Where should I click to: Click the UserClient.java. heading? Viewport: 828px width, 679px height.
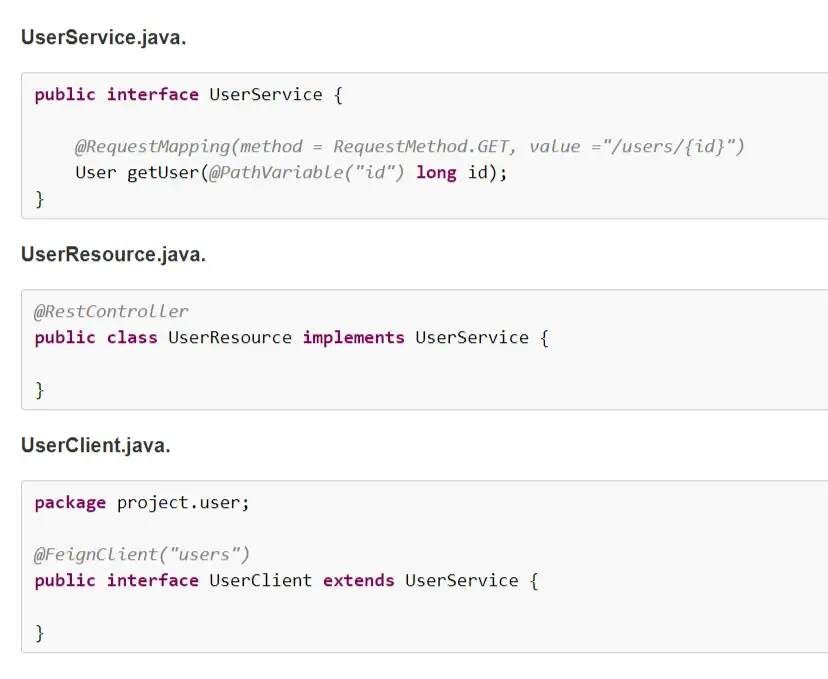(x=96, y=445)
